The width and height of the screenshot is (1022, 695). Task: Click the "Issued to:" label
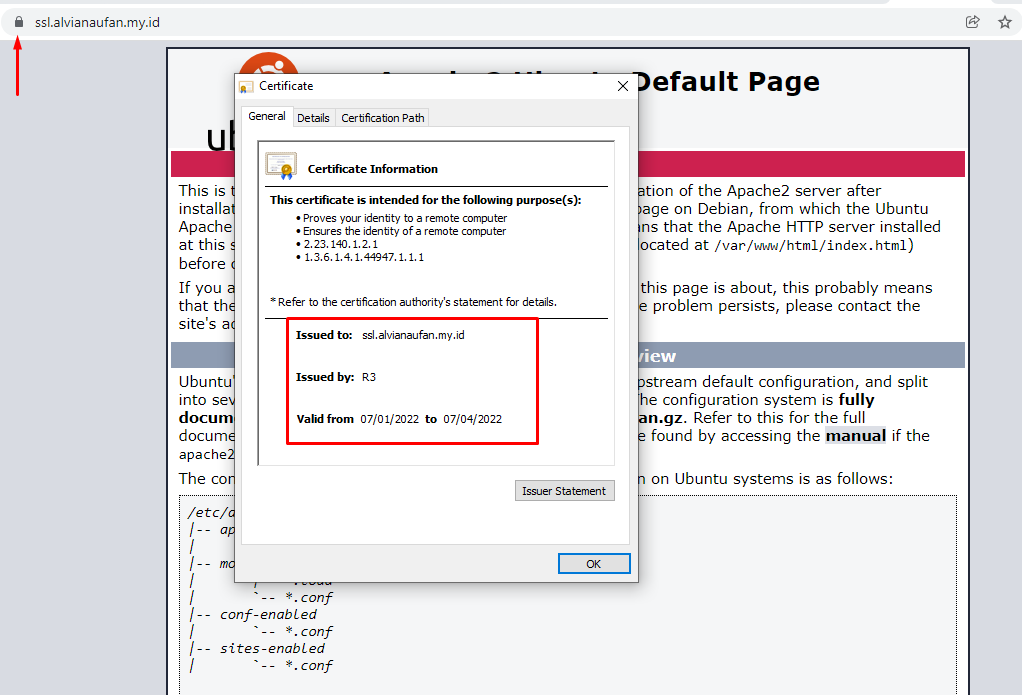coord(324,335)
